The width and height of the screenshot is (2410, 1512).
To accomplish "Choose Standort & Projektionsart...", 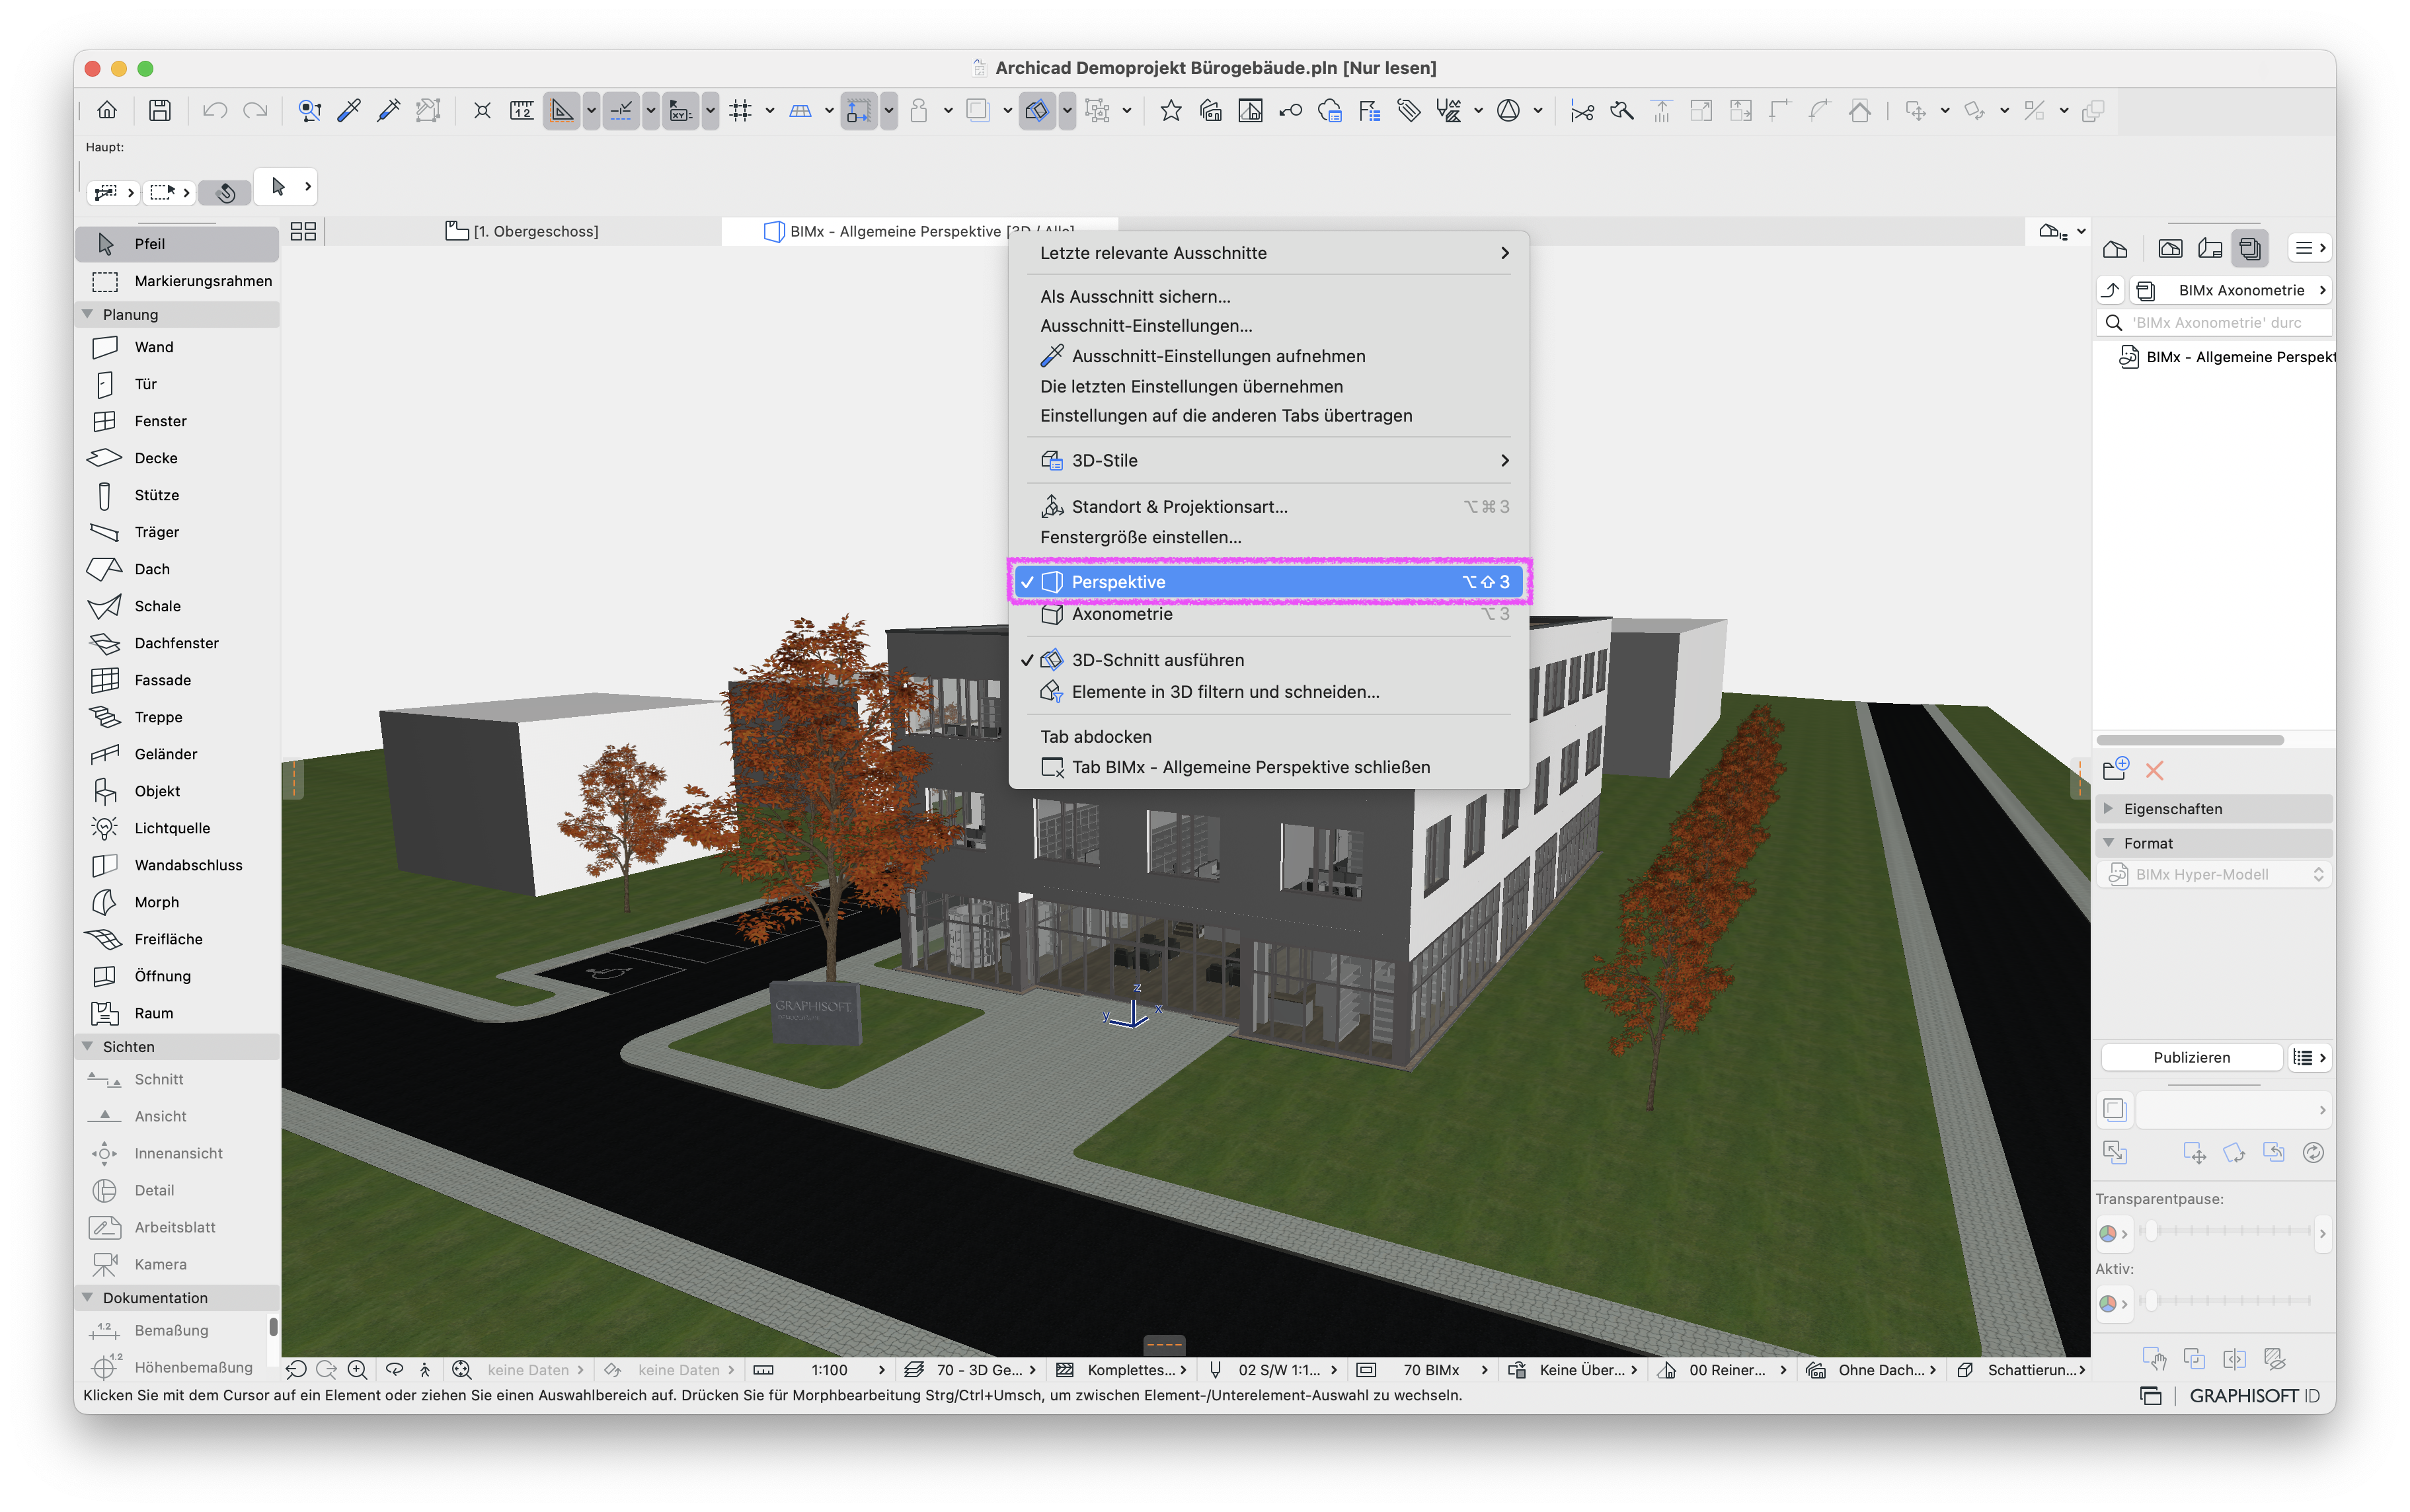I will pos(1268,507).
